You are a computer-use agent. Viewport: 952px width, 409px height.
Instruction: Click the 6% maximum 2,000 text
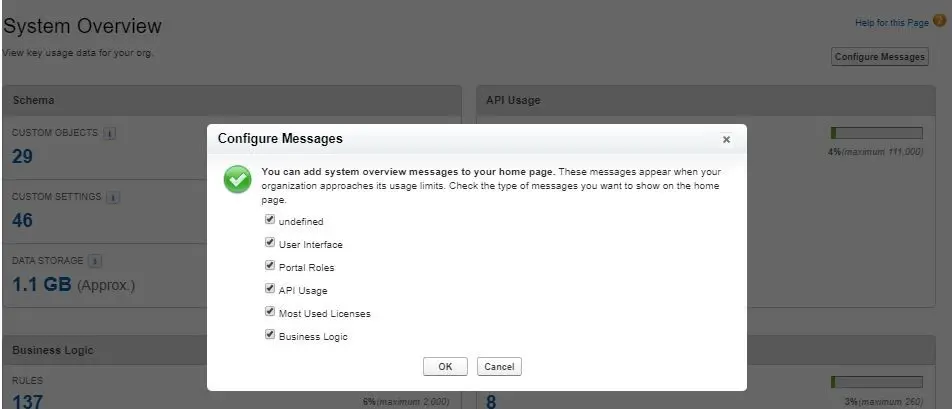(x=406, y=402)
